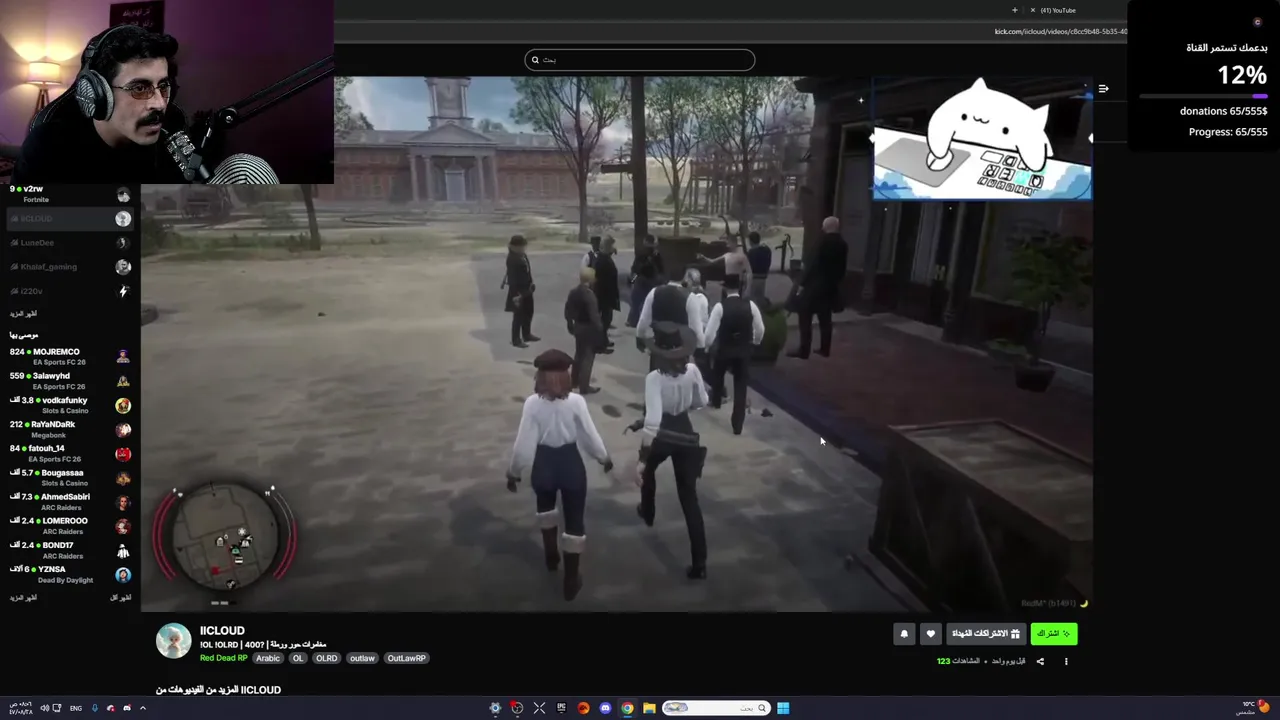Switch to the YouTube browser tab
The height and width of the screenshot is (720, 1280).
(x=1058, y=10)
